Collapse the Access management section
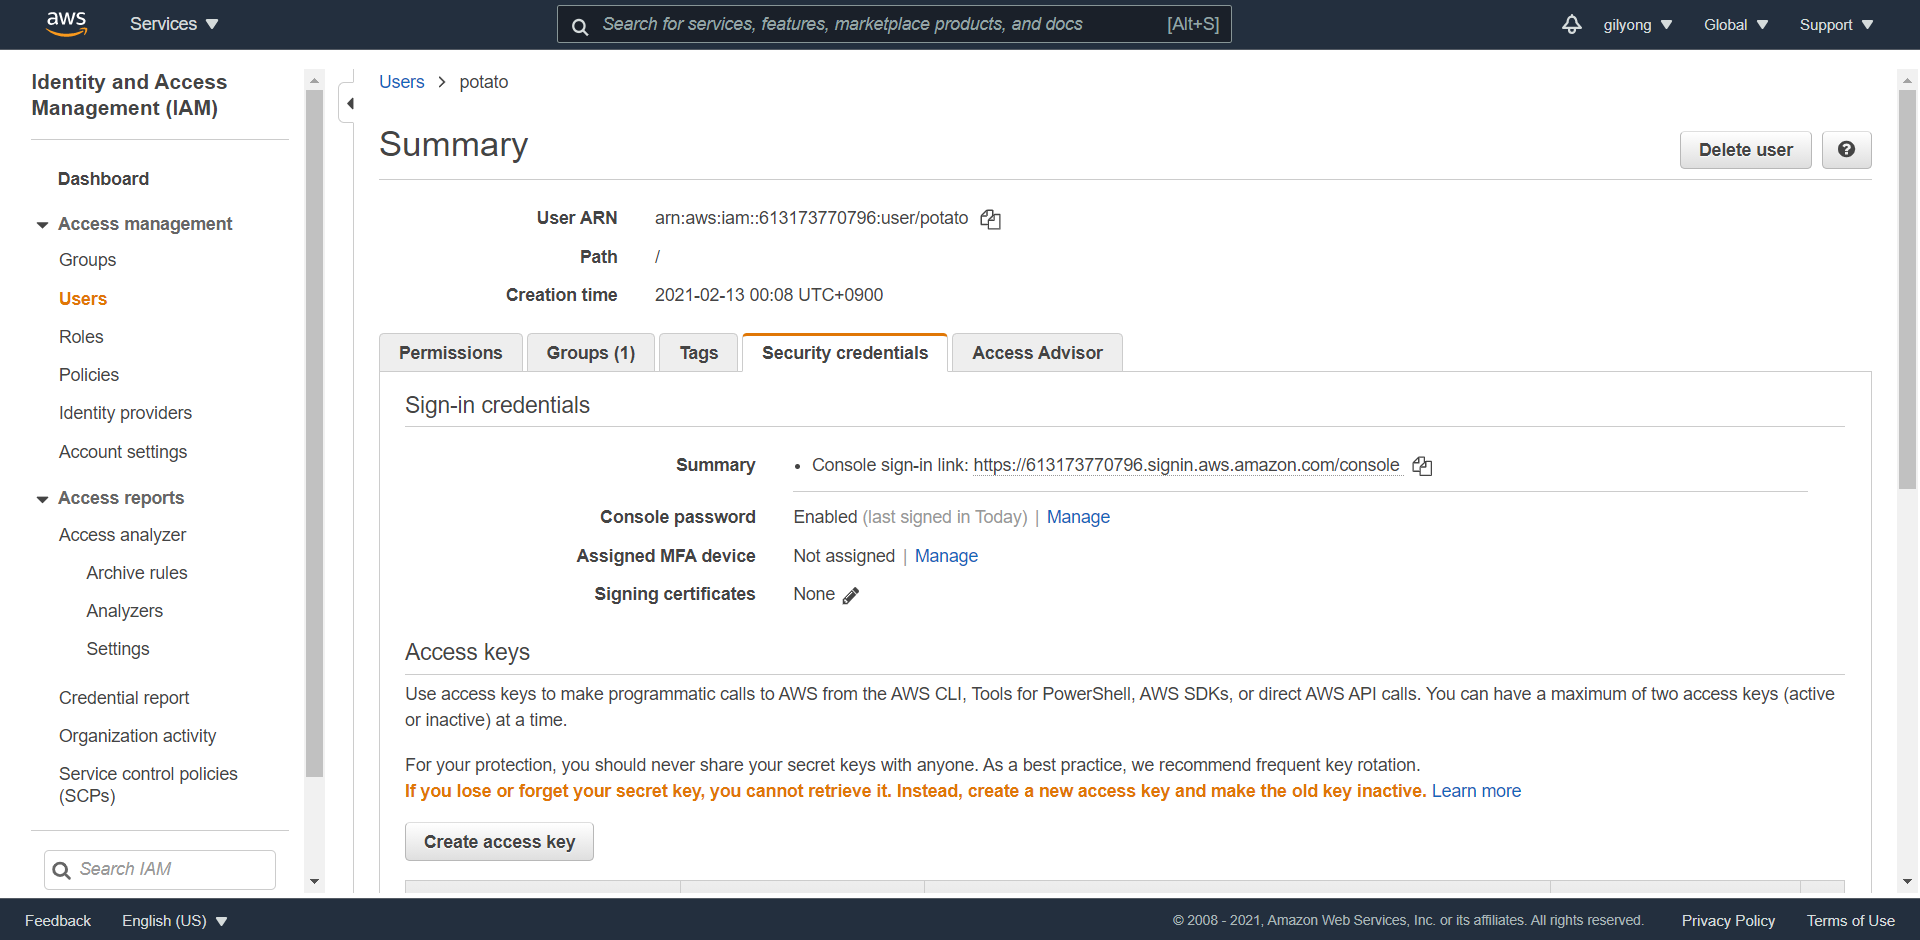This screenshot has width=1920, height=940. click(42, 225)
